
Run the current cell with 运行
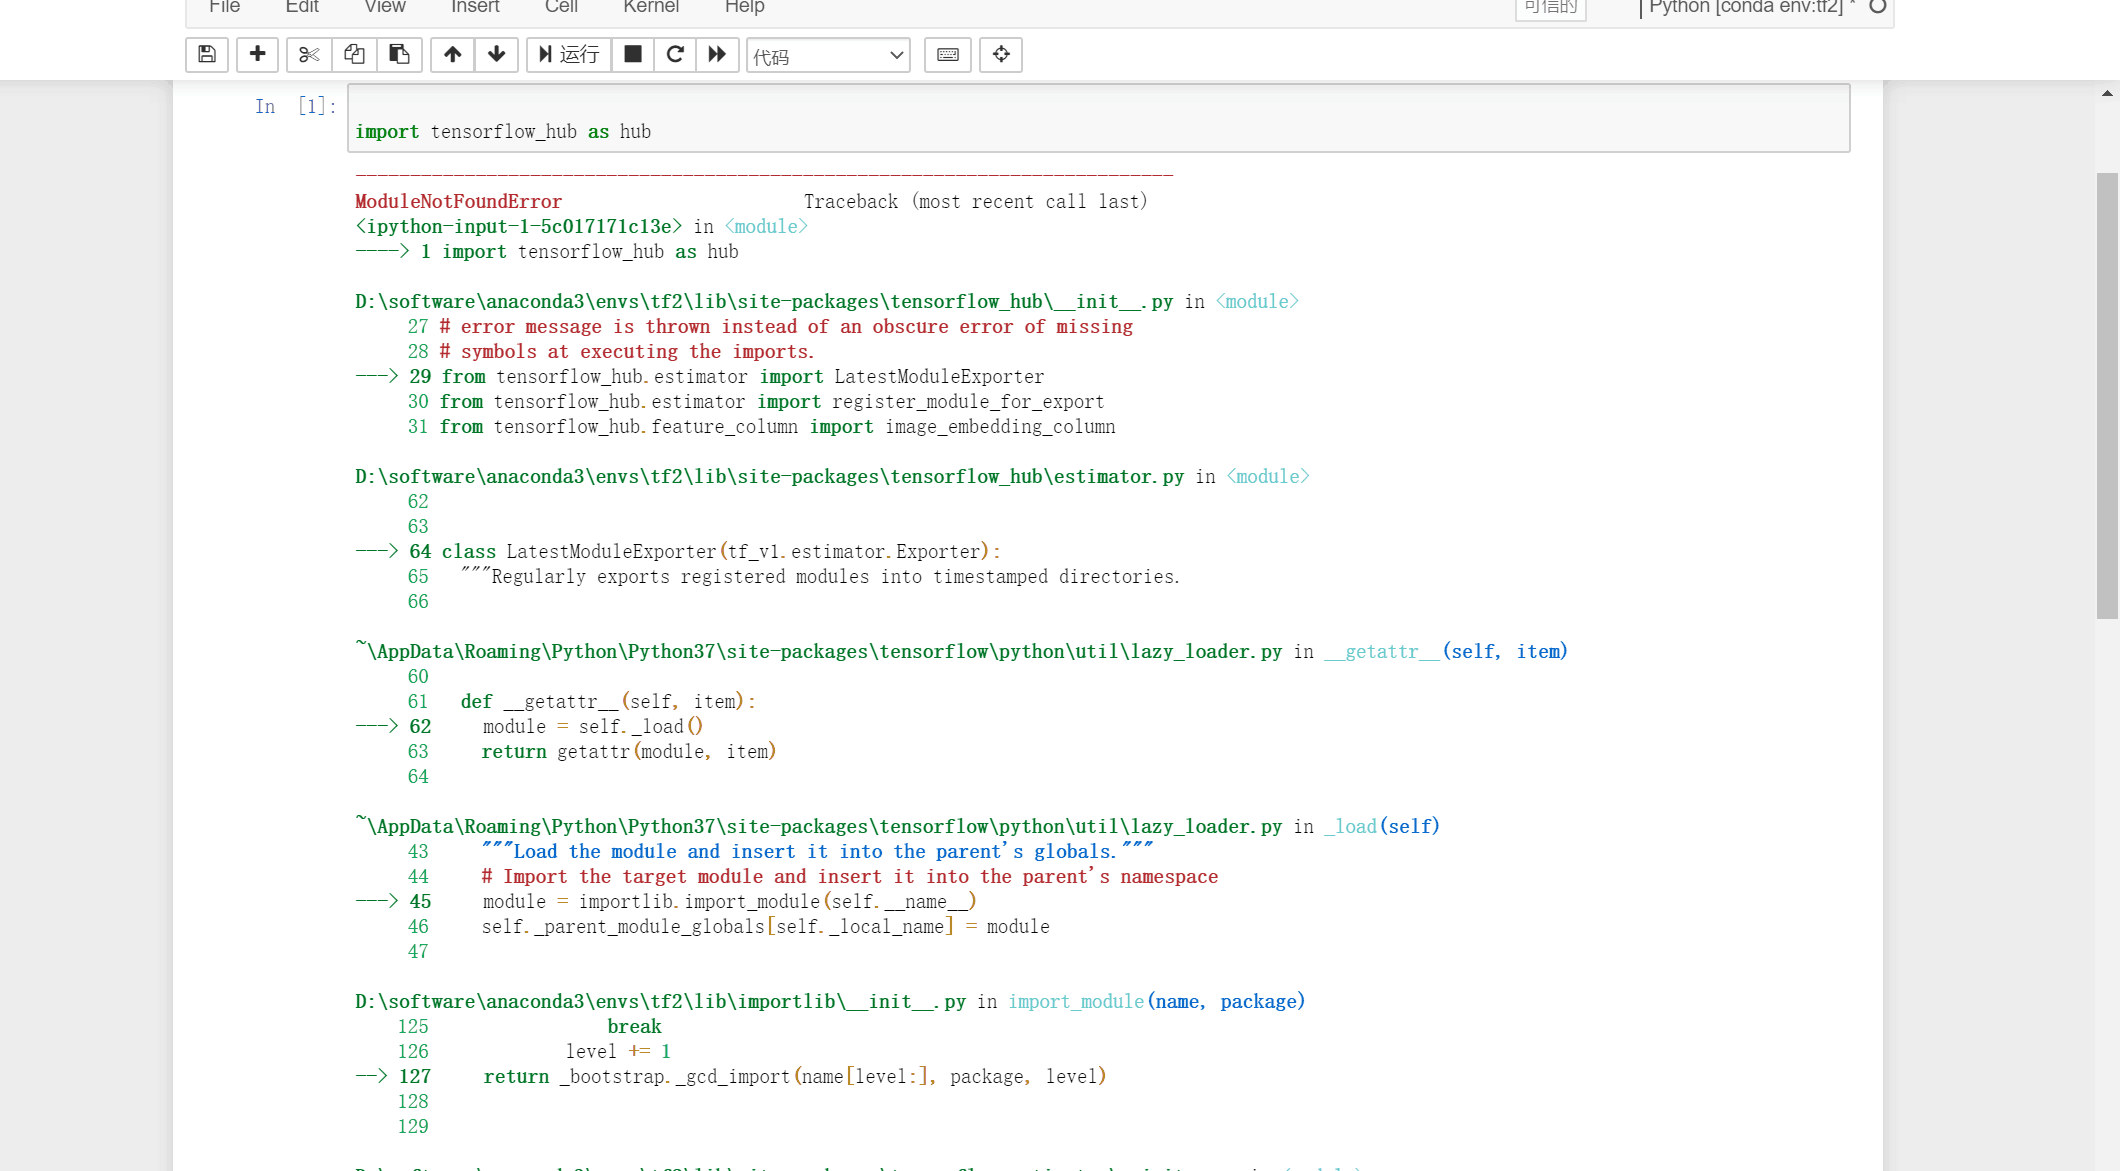pyautogui.click(x=568, y=55)
